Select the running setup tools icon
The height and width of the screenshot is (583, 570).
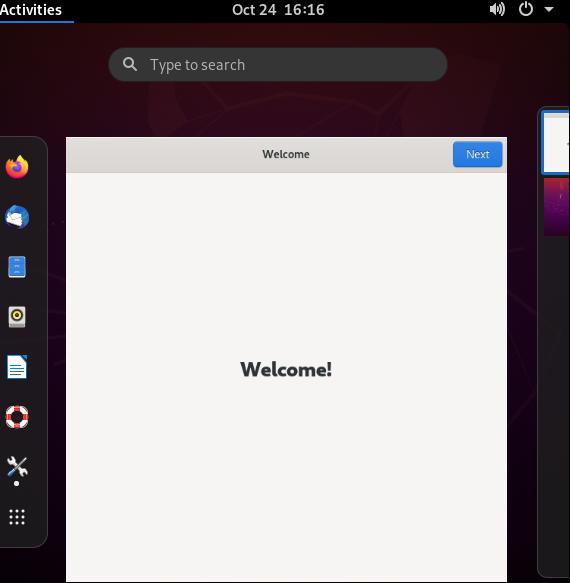17,467
